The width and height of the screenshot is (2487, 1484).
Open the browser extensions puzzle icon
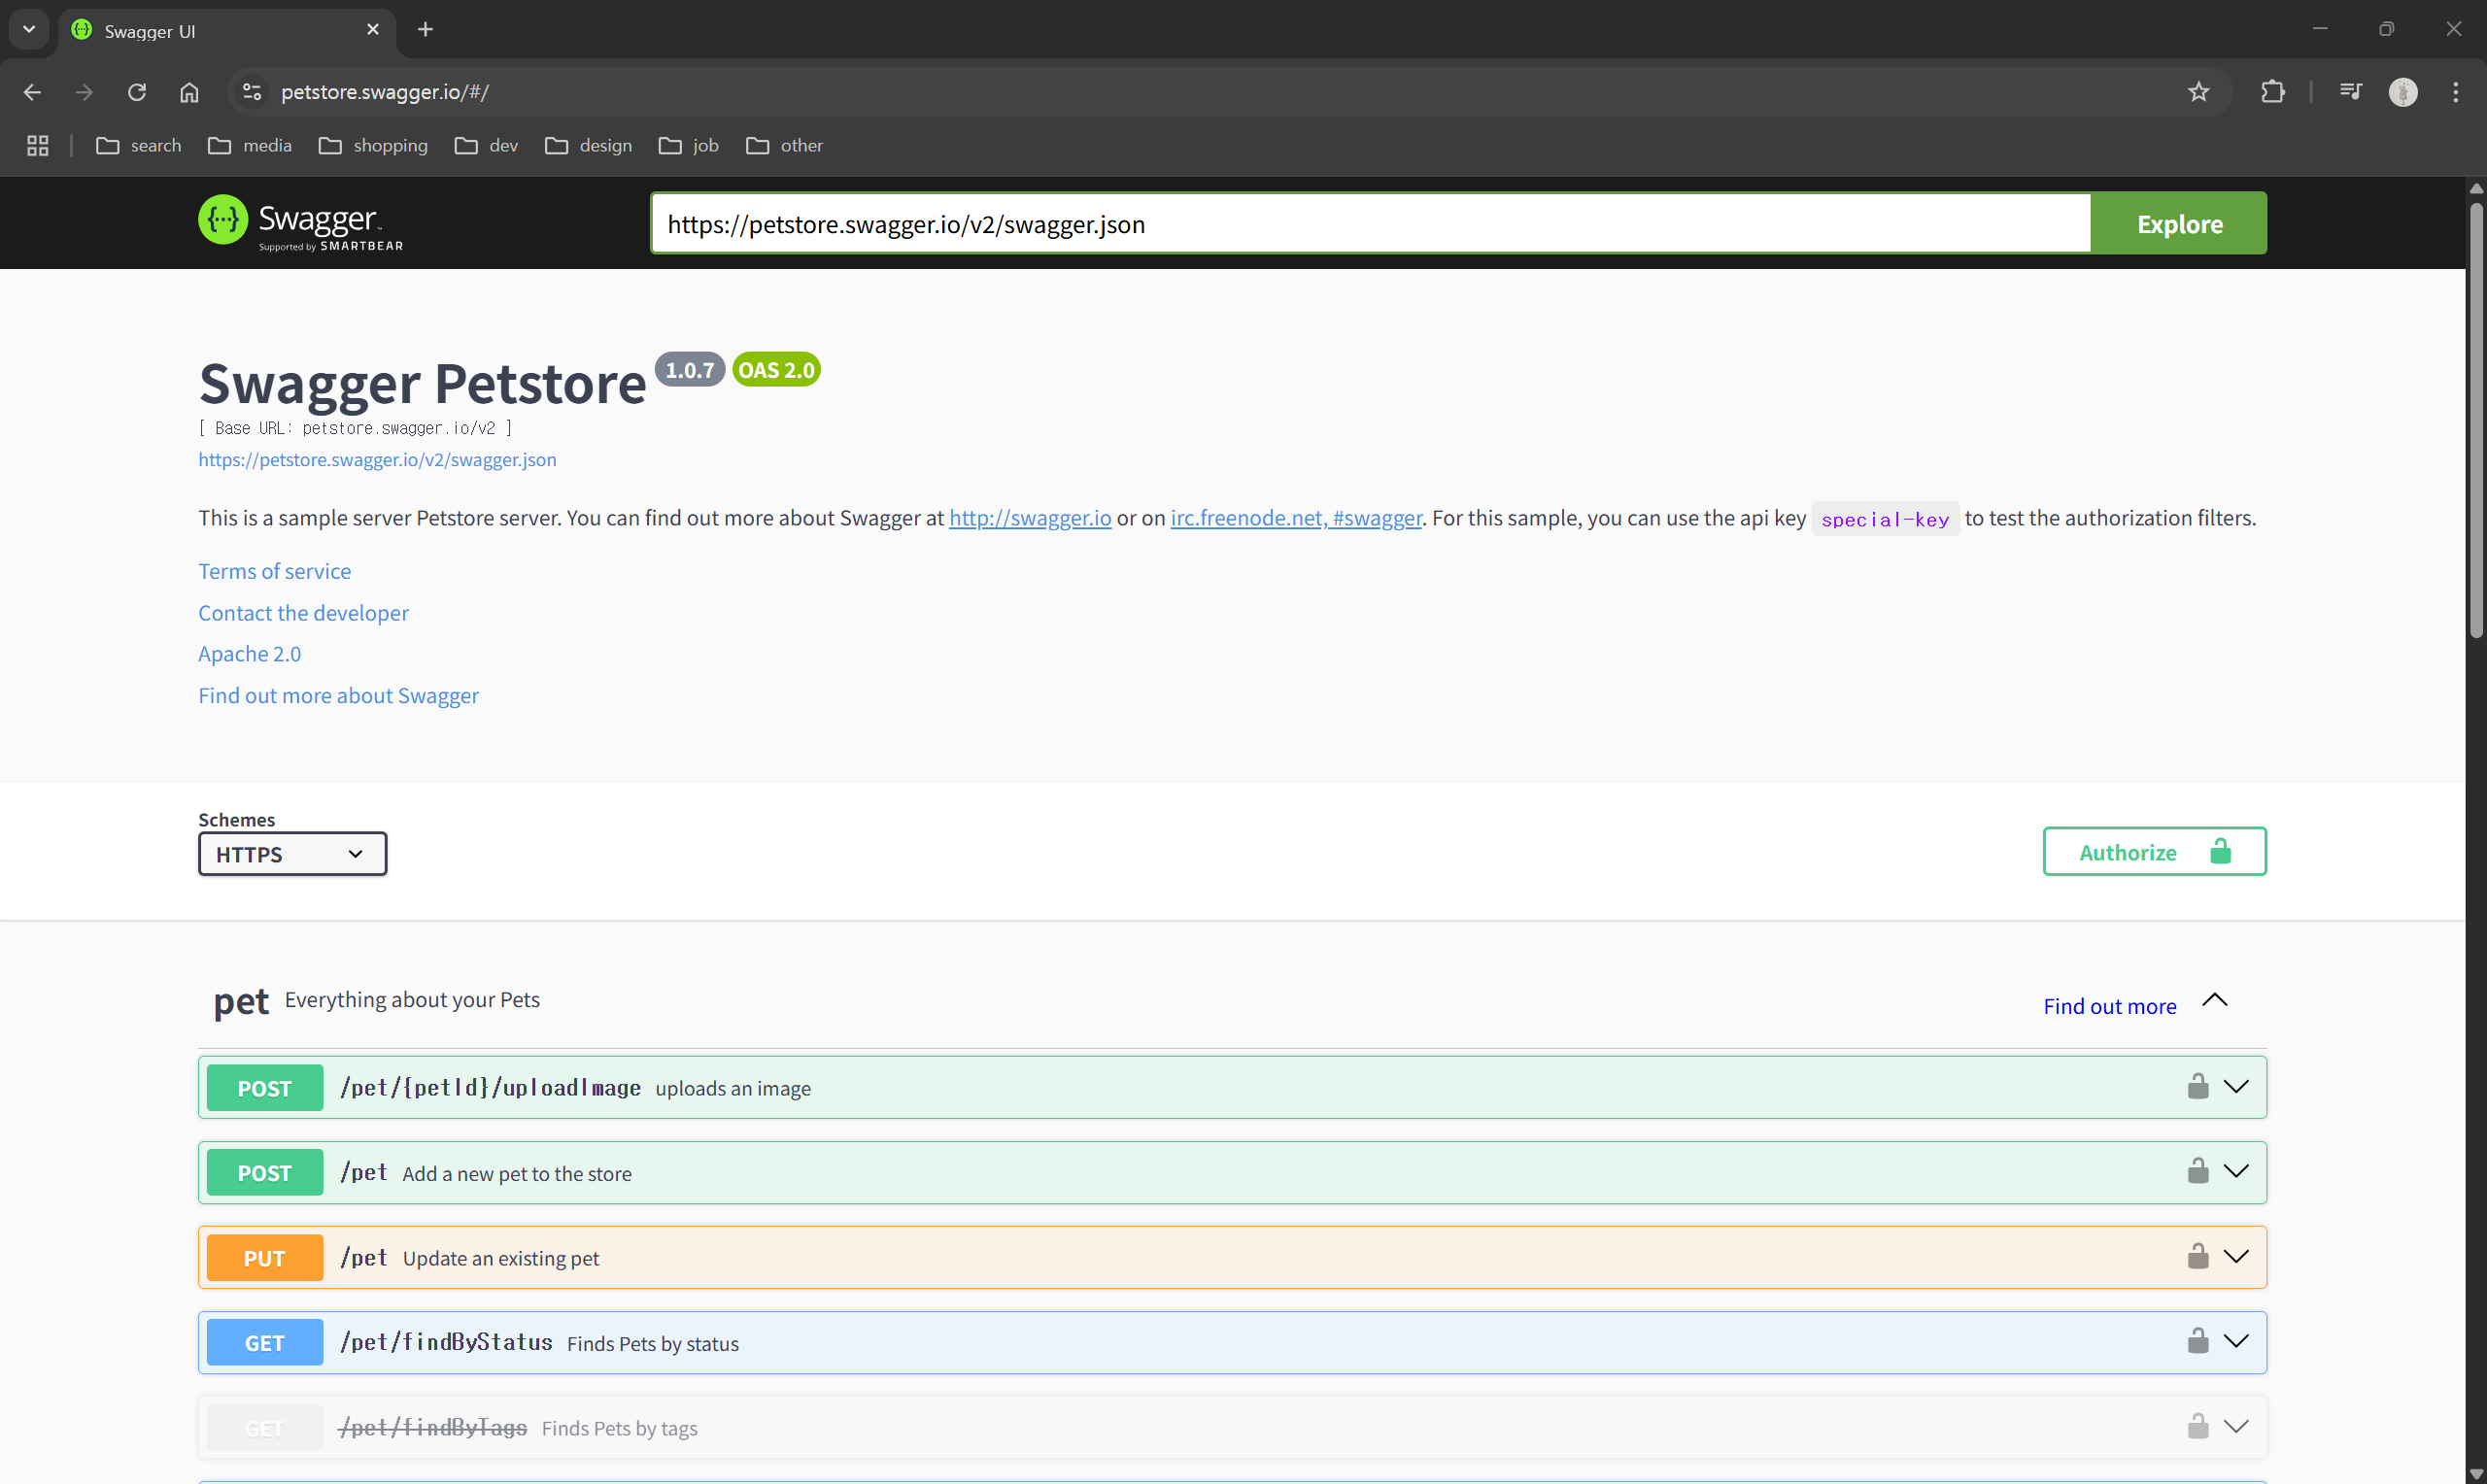coord(2272,92)
